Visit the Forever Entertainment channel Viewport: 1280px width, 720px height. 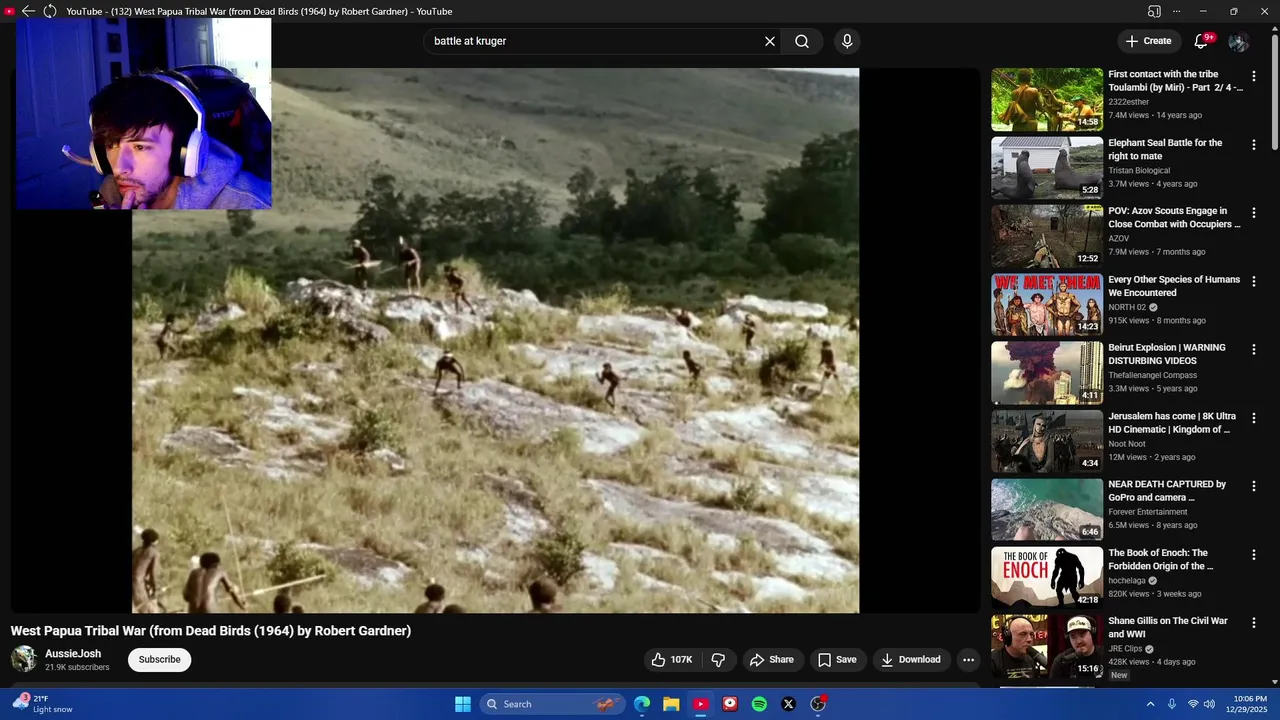pos(1148,512)
